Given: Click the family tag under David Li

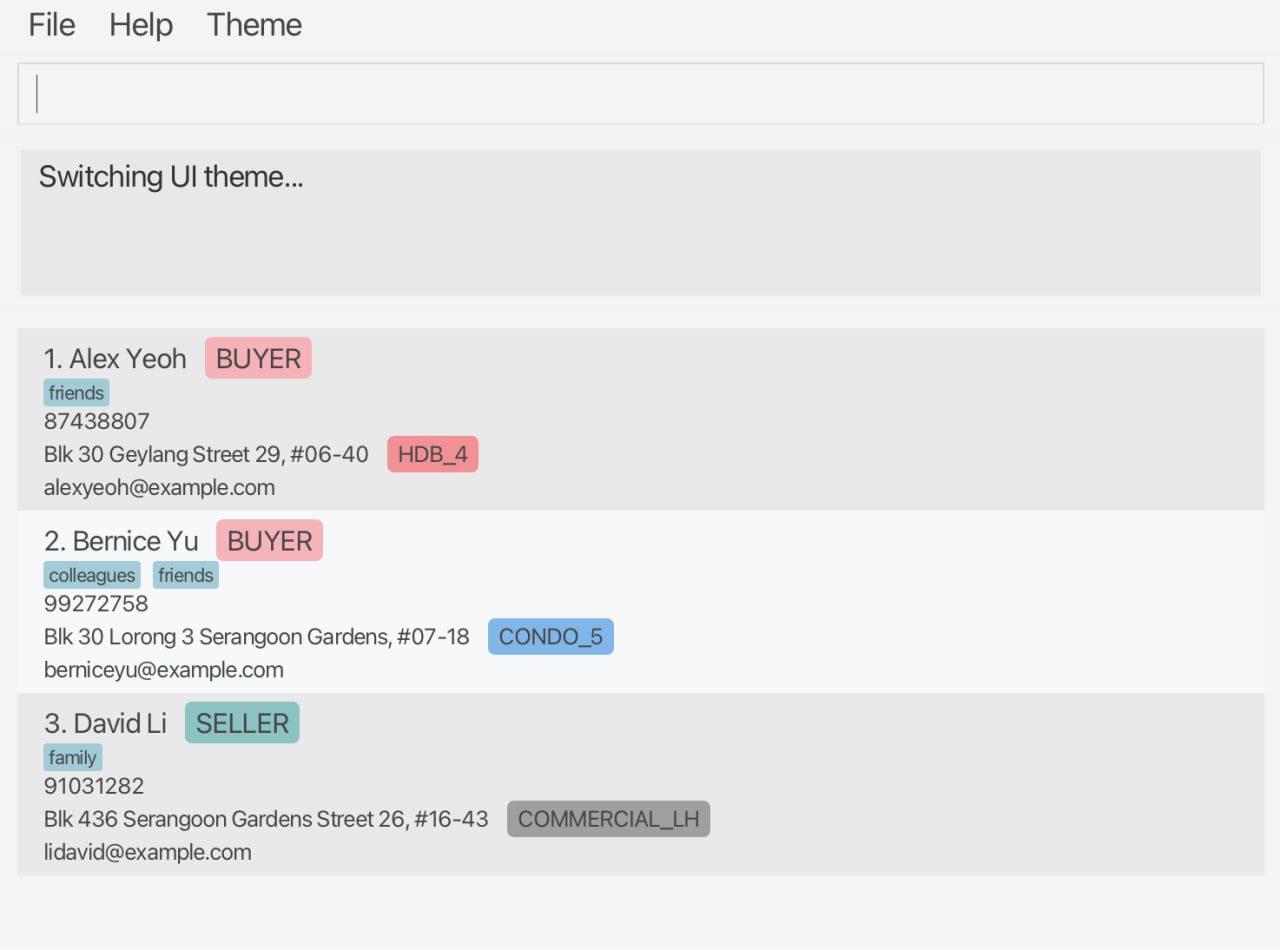Looking at the screenshot, I should point(72,757).
